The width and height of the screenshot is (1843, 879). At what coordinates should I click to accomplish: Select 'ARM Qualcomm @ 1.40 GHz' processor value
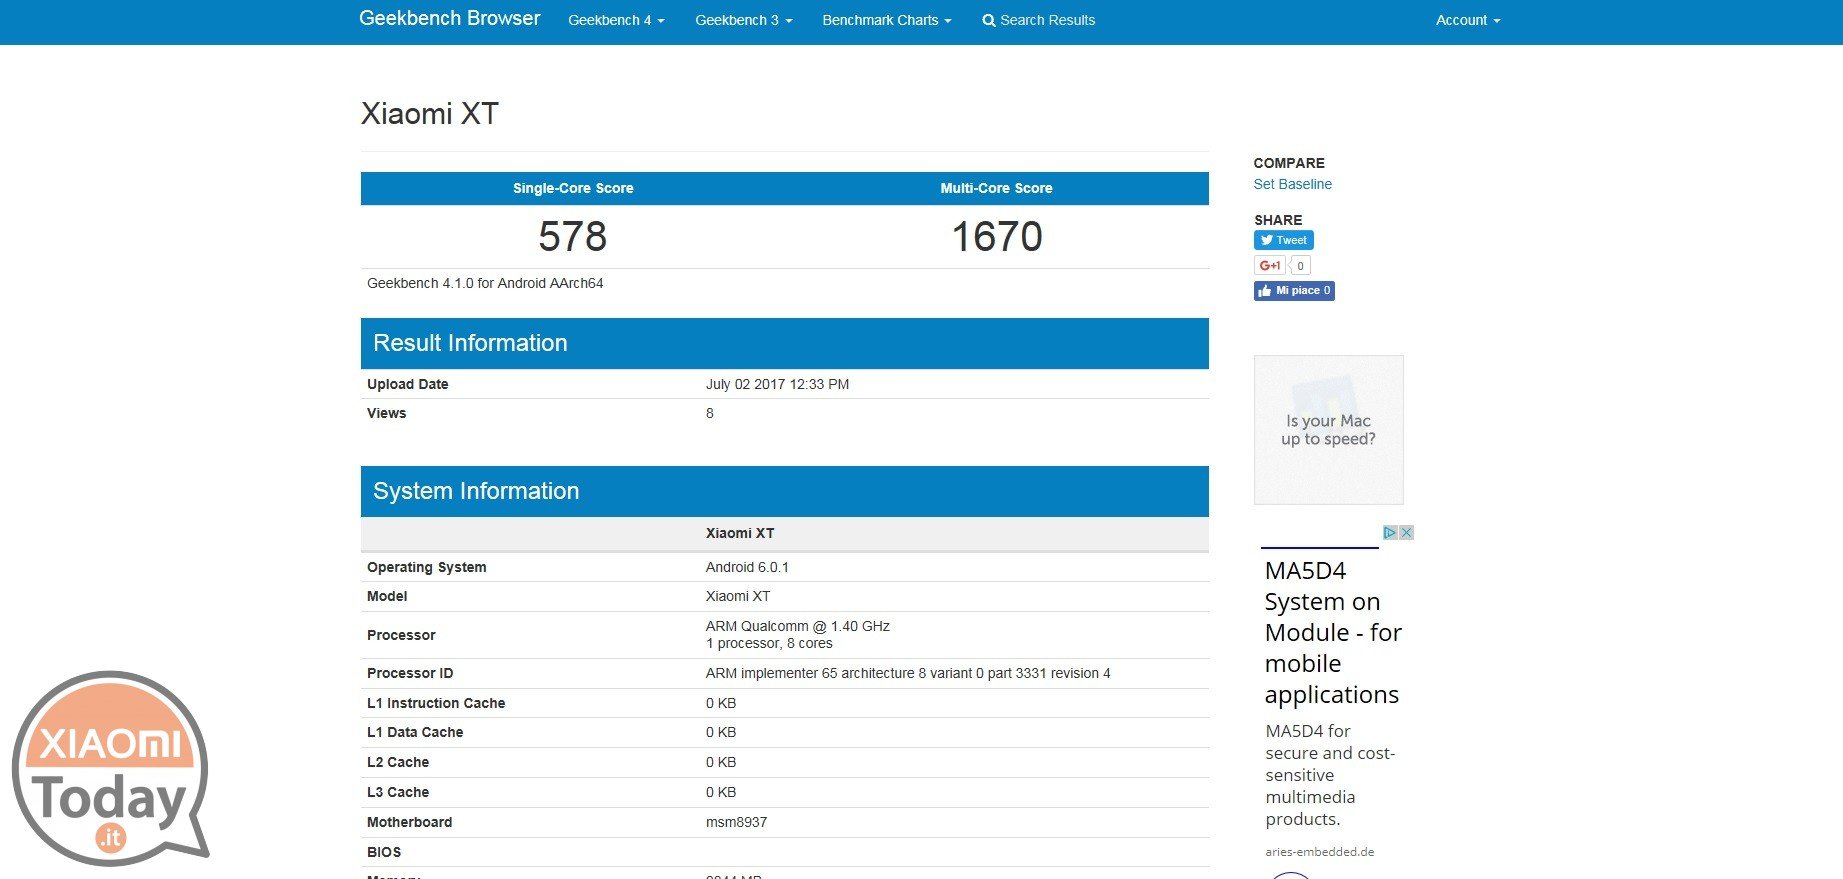798,626
